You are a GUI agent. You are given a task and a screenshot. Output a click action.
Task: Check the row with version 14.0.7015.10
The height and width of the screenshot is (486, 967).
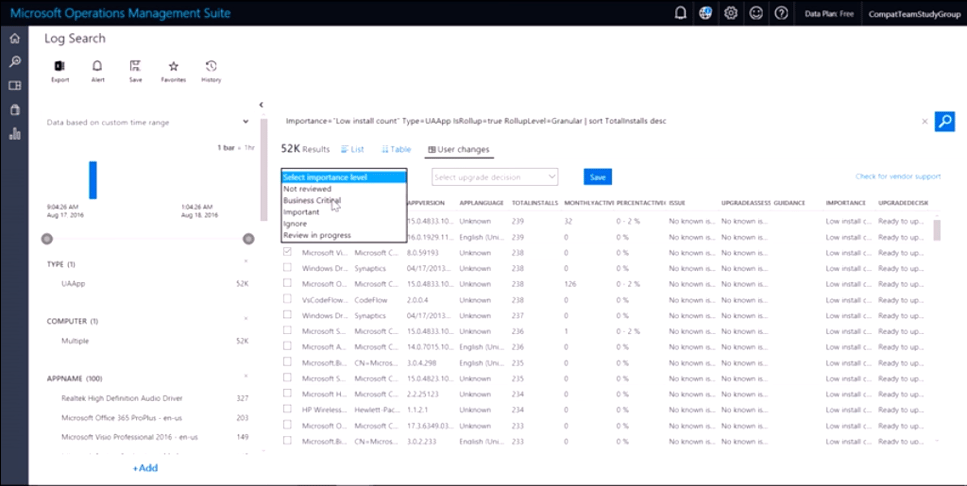[287, 346]
